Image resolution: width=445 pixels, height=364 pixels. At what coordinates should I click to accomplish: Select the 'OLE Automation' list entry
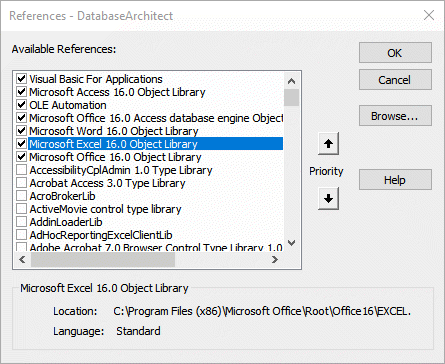coord(68,105)
